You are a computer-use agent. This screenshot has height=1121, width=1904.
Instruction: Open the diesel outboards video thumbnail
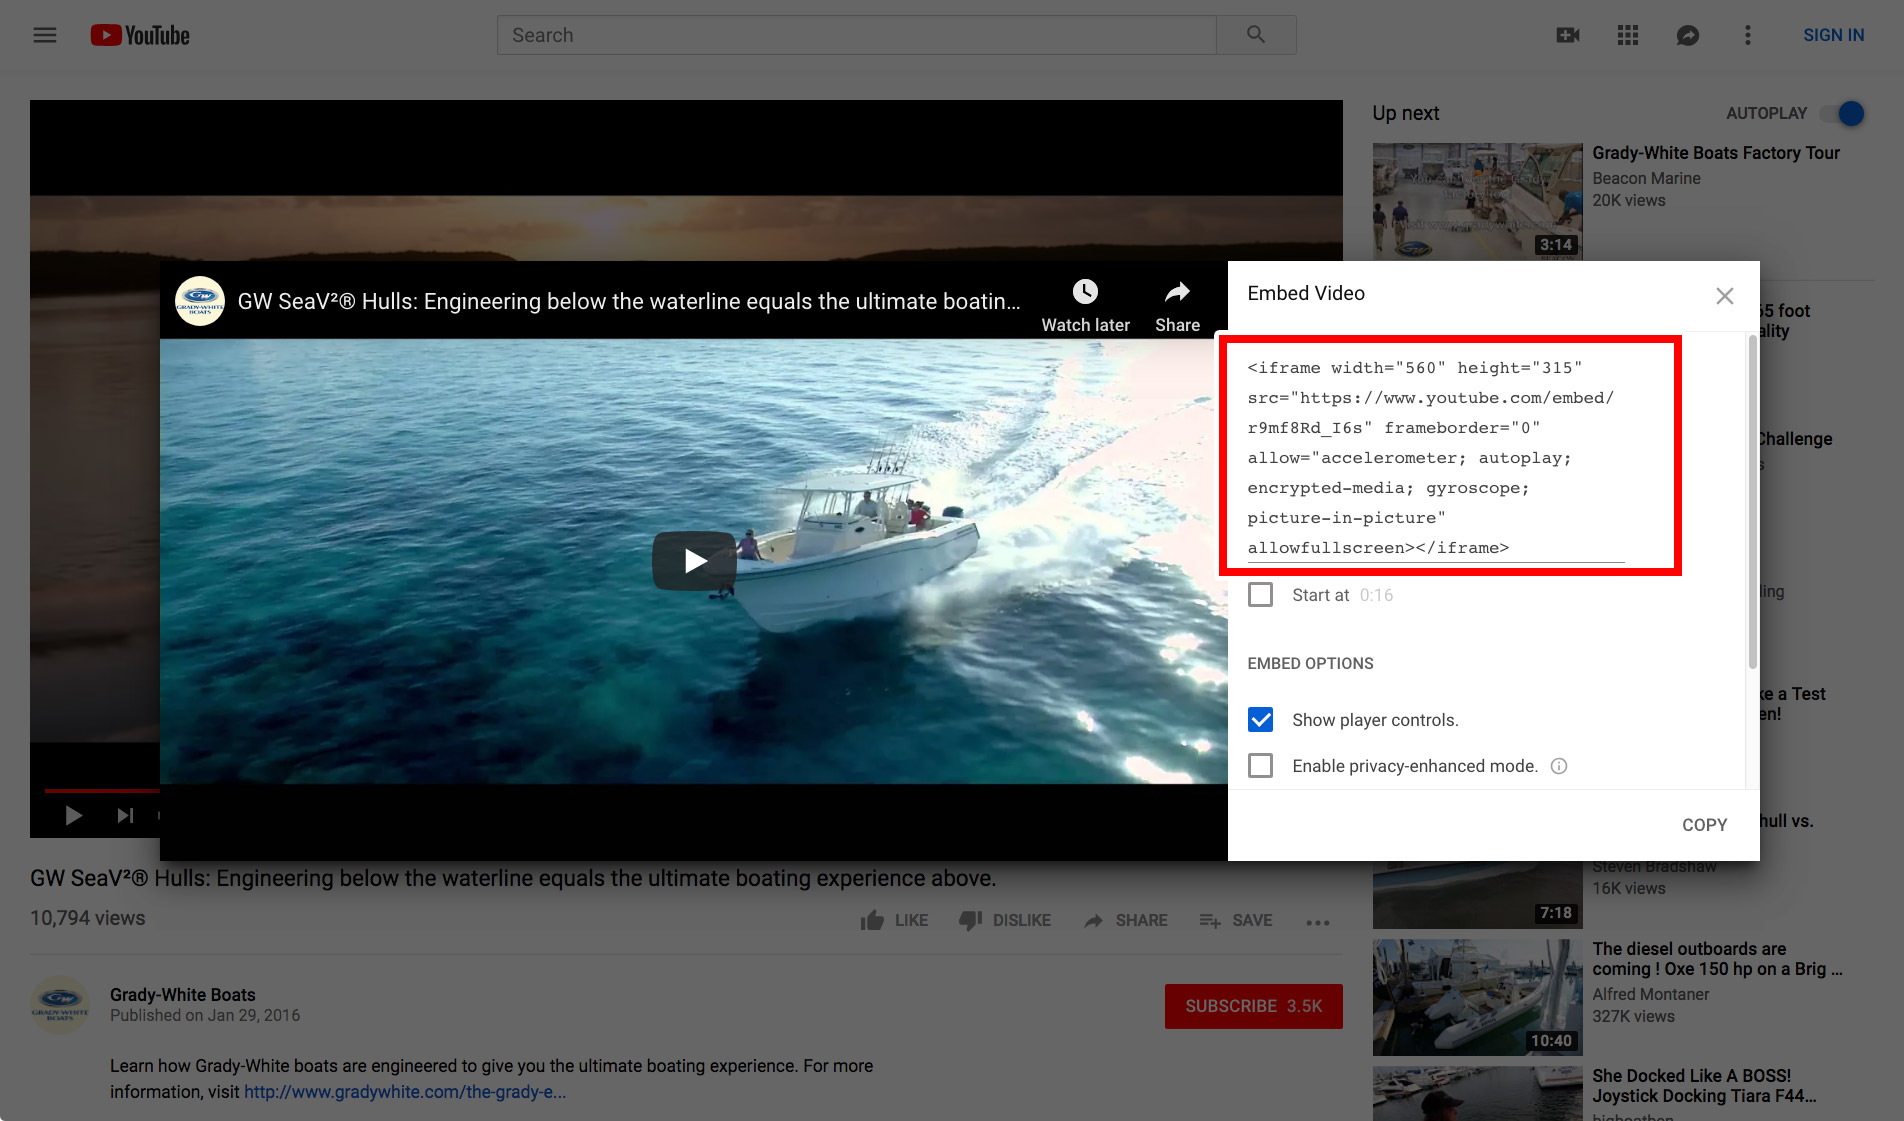pos(1477,997)
